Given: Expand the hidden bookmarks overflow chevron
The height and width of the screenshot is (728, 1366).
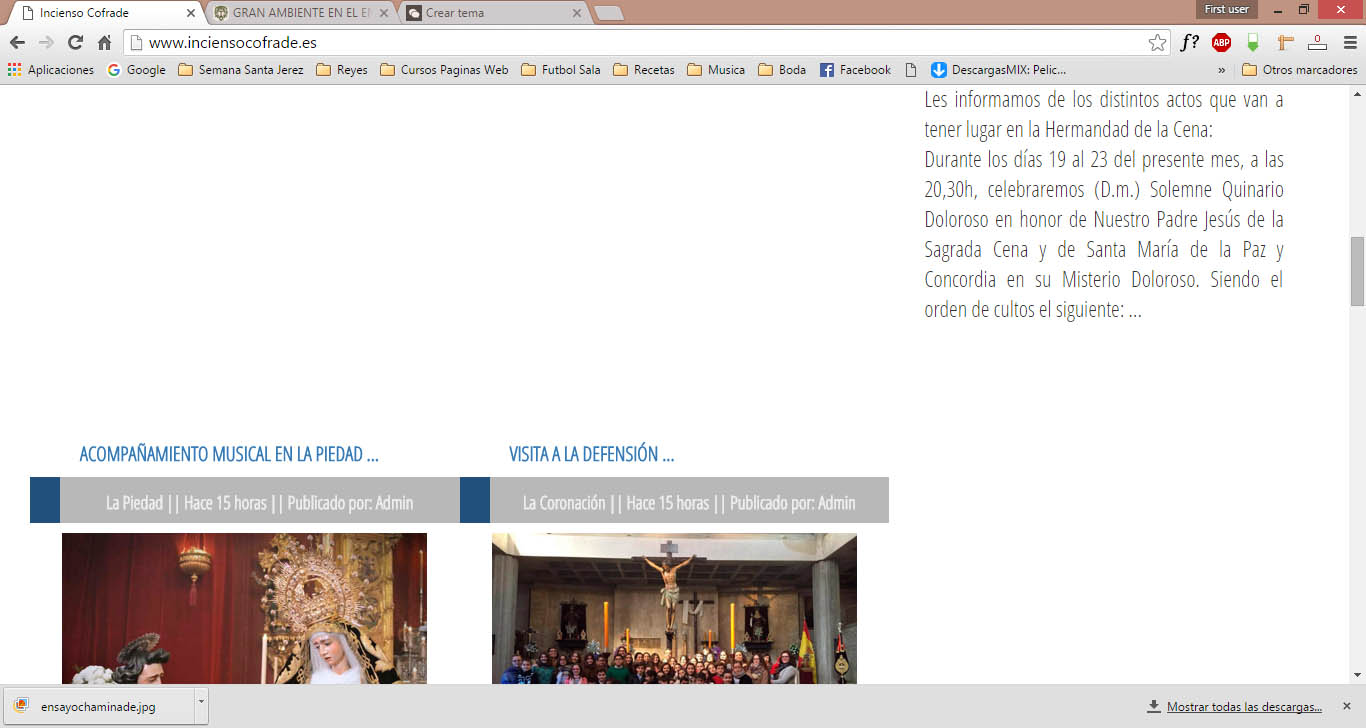Looking at the screenshot, I should [1221, 70].
